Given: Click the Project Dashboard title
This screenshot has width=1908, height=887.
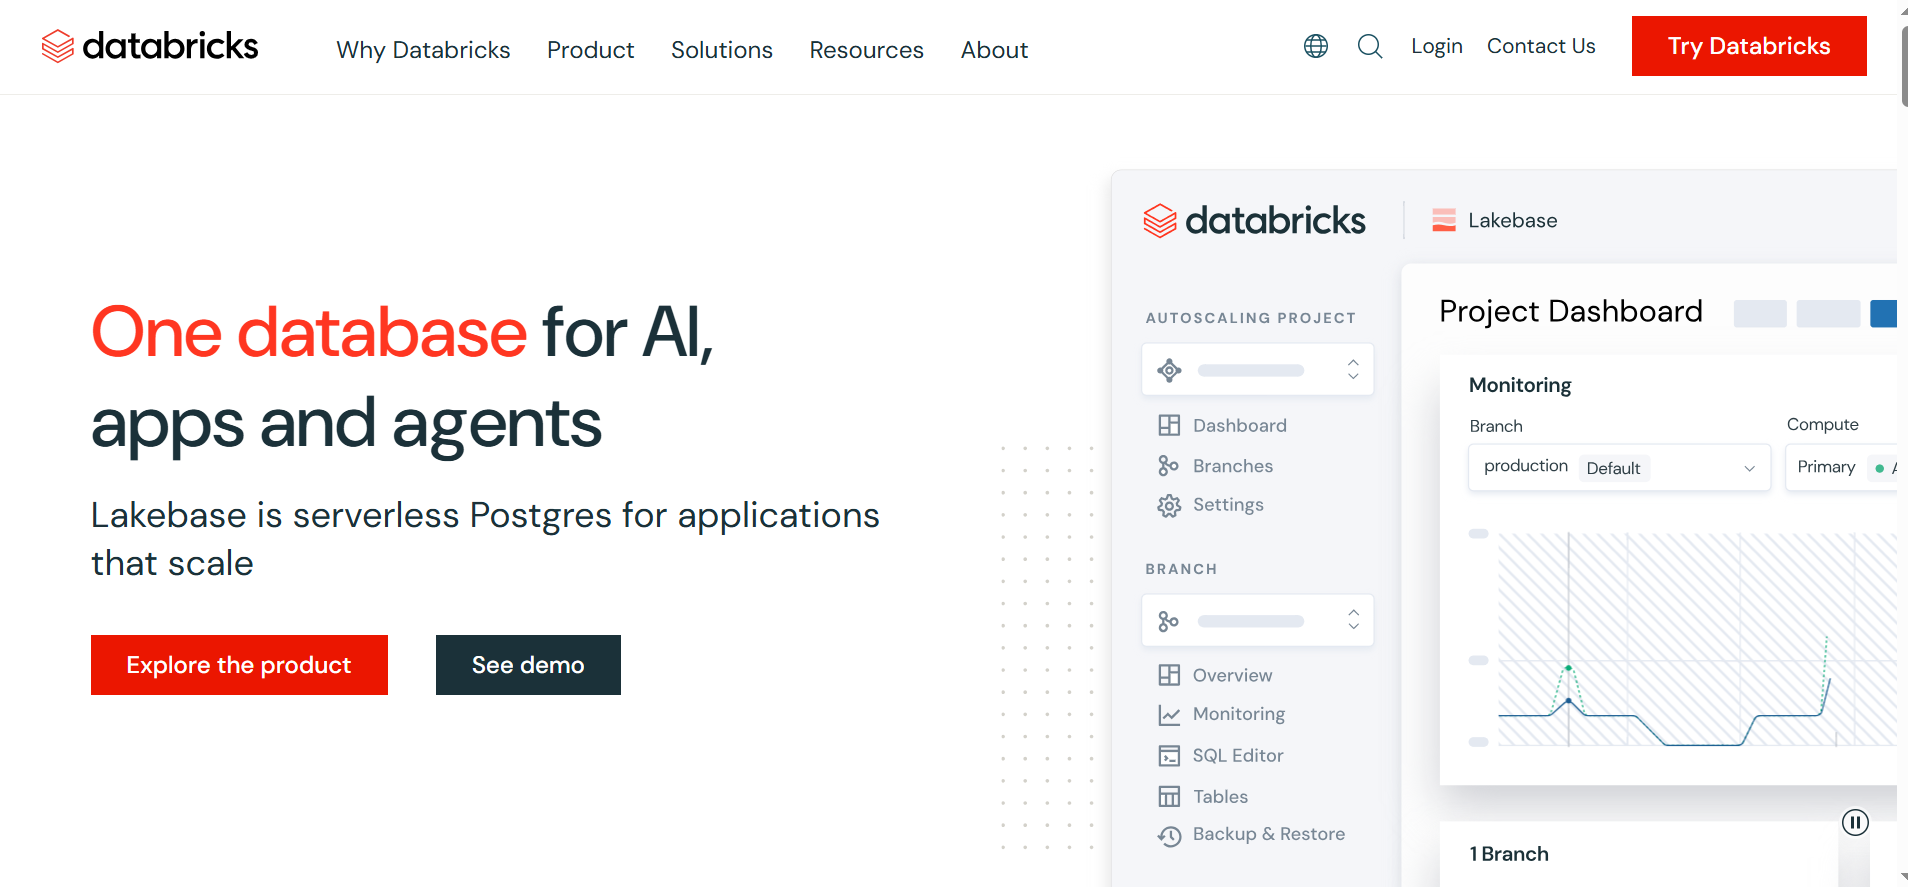Looking at the screenshot, I should point(1571,312).
